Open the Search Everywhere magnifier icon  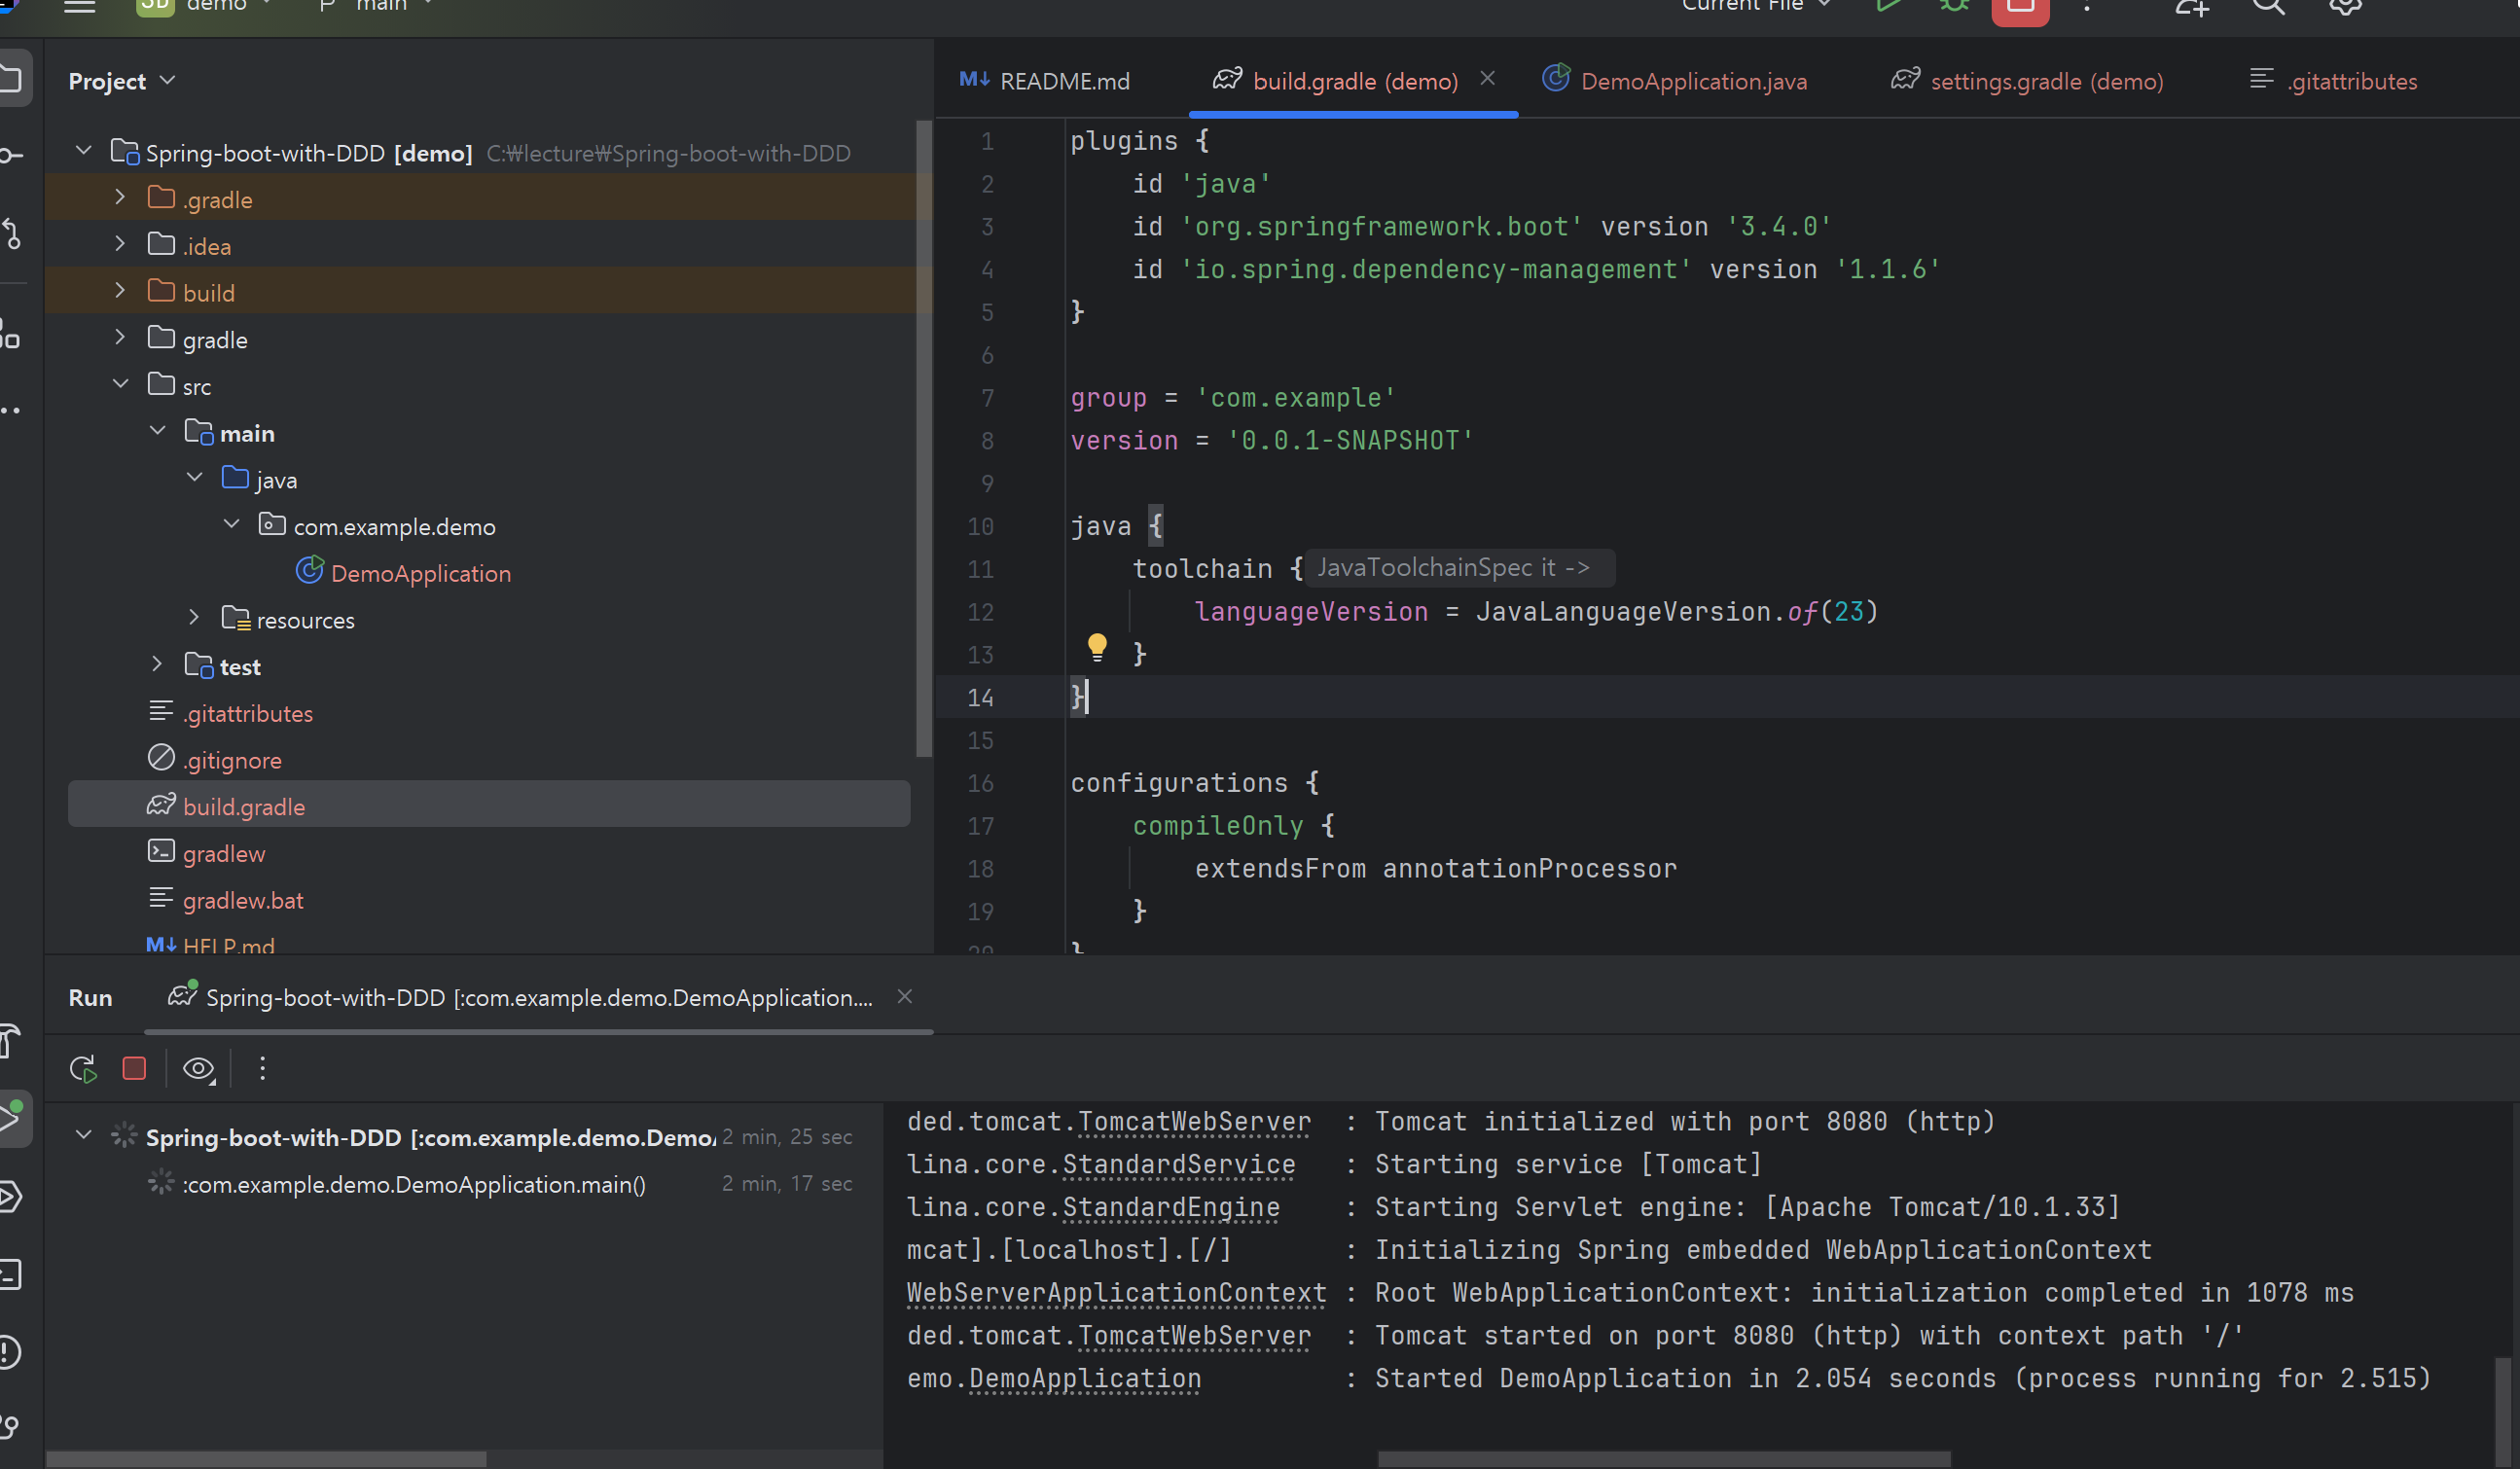(x=2267, y=6)
